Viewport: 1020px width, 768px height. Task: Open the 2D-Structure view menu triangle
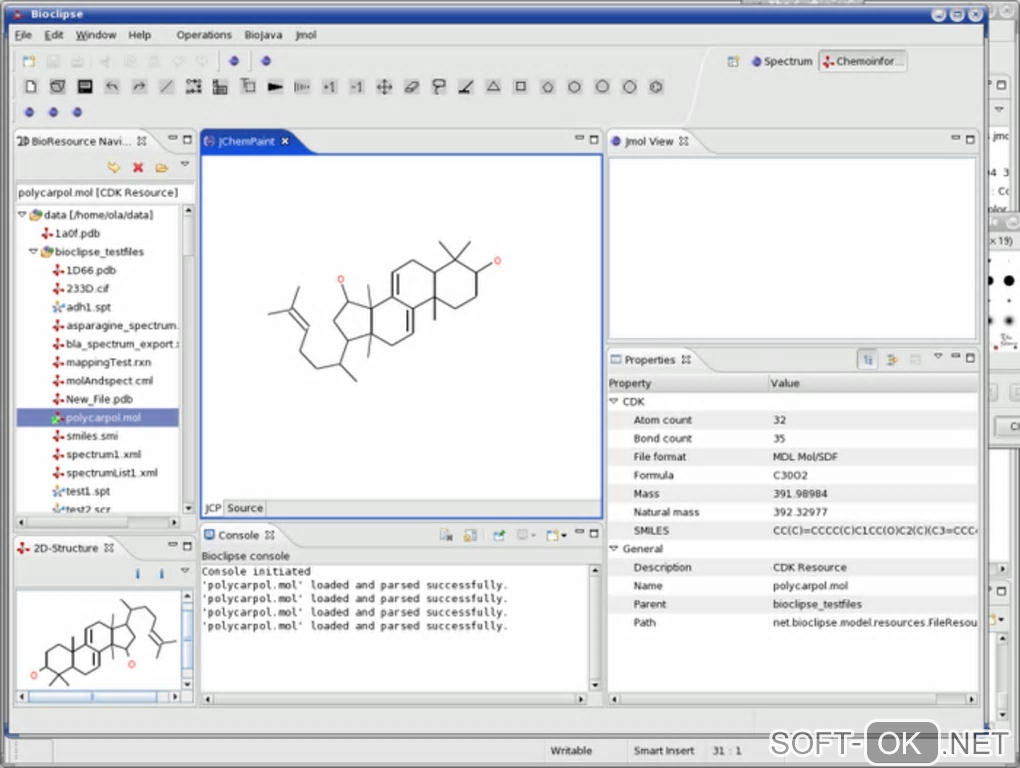click(185, 570)
